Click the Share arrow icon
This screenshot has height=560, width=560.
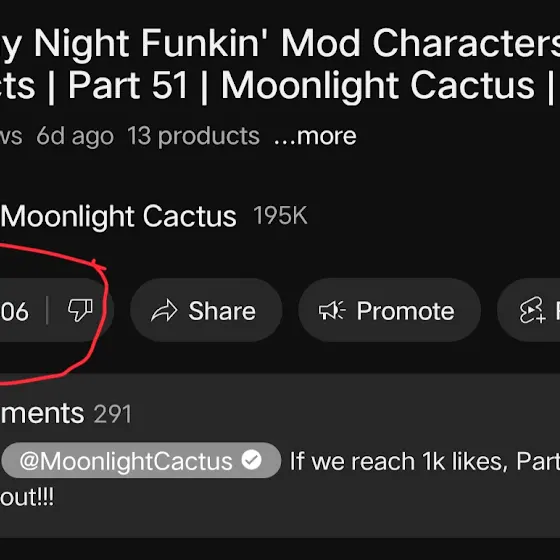click(x=164, y=311)
